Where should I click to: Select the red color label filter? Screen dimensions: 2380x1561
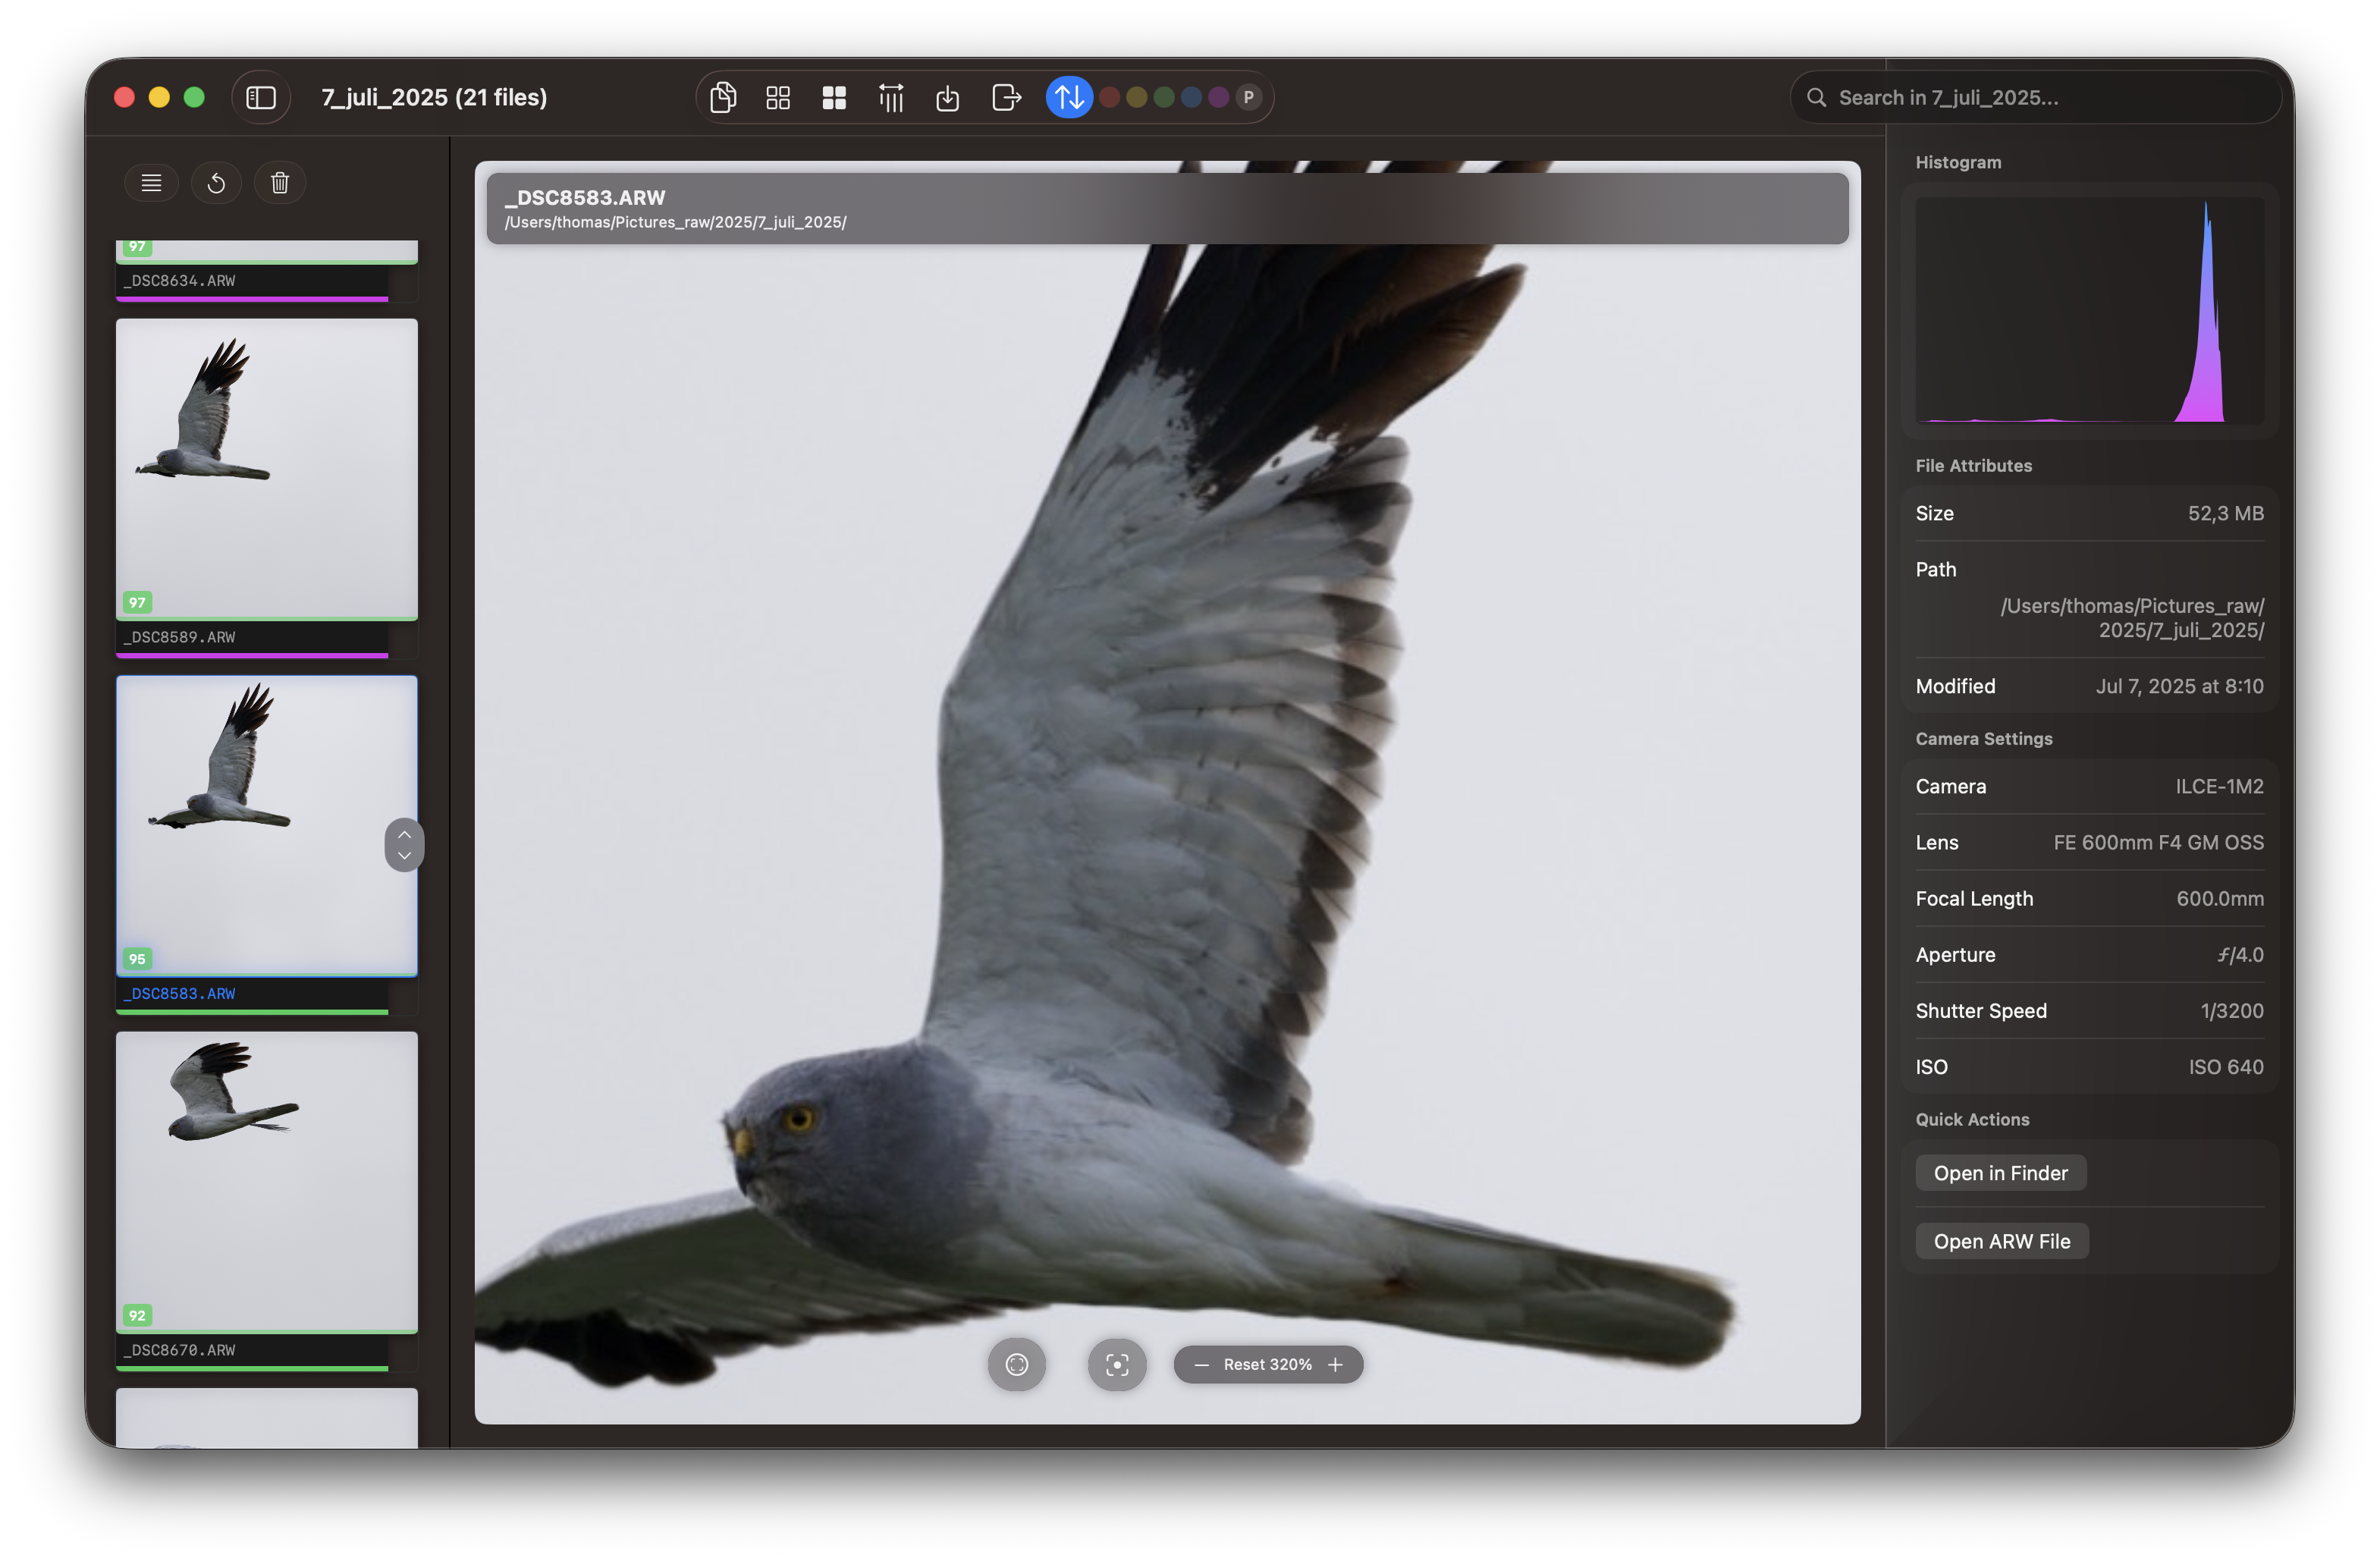1109,97
